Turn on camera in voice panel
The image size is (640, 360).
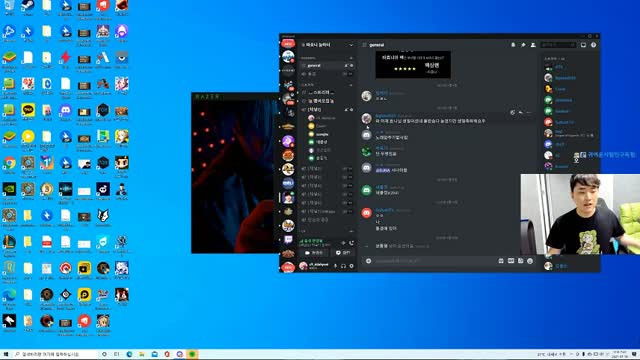[314, 253]
